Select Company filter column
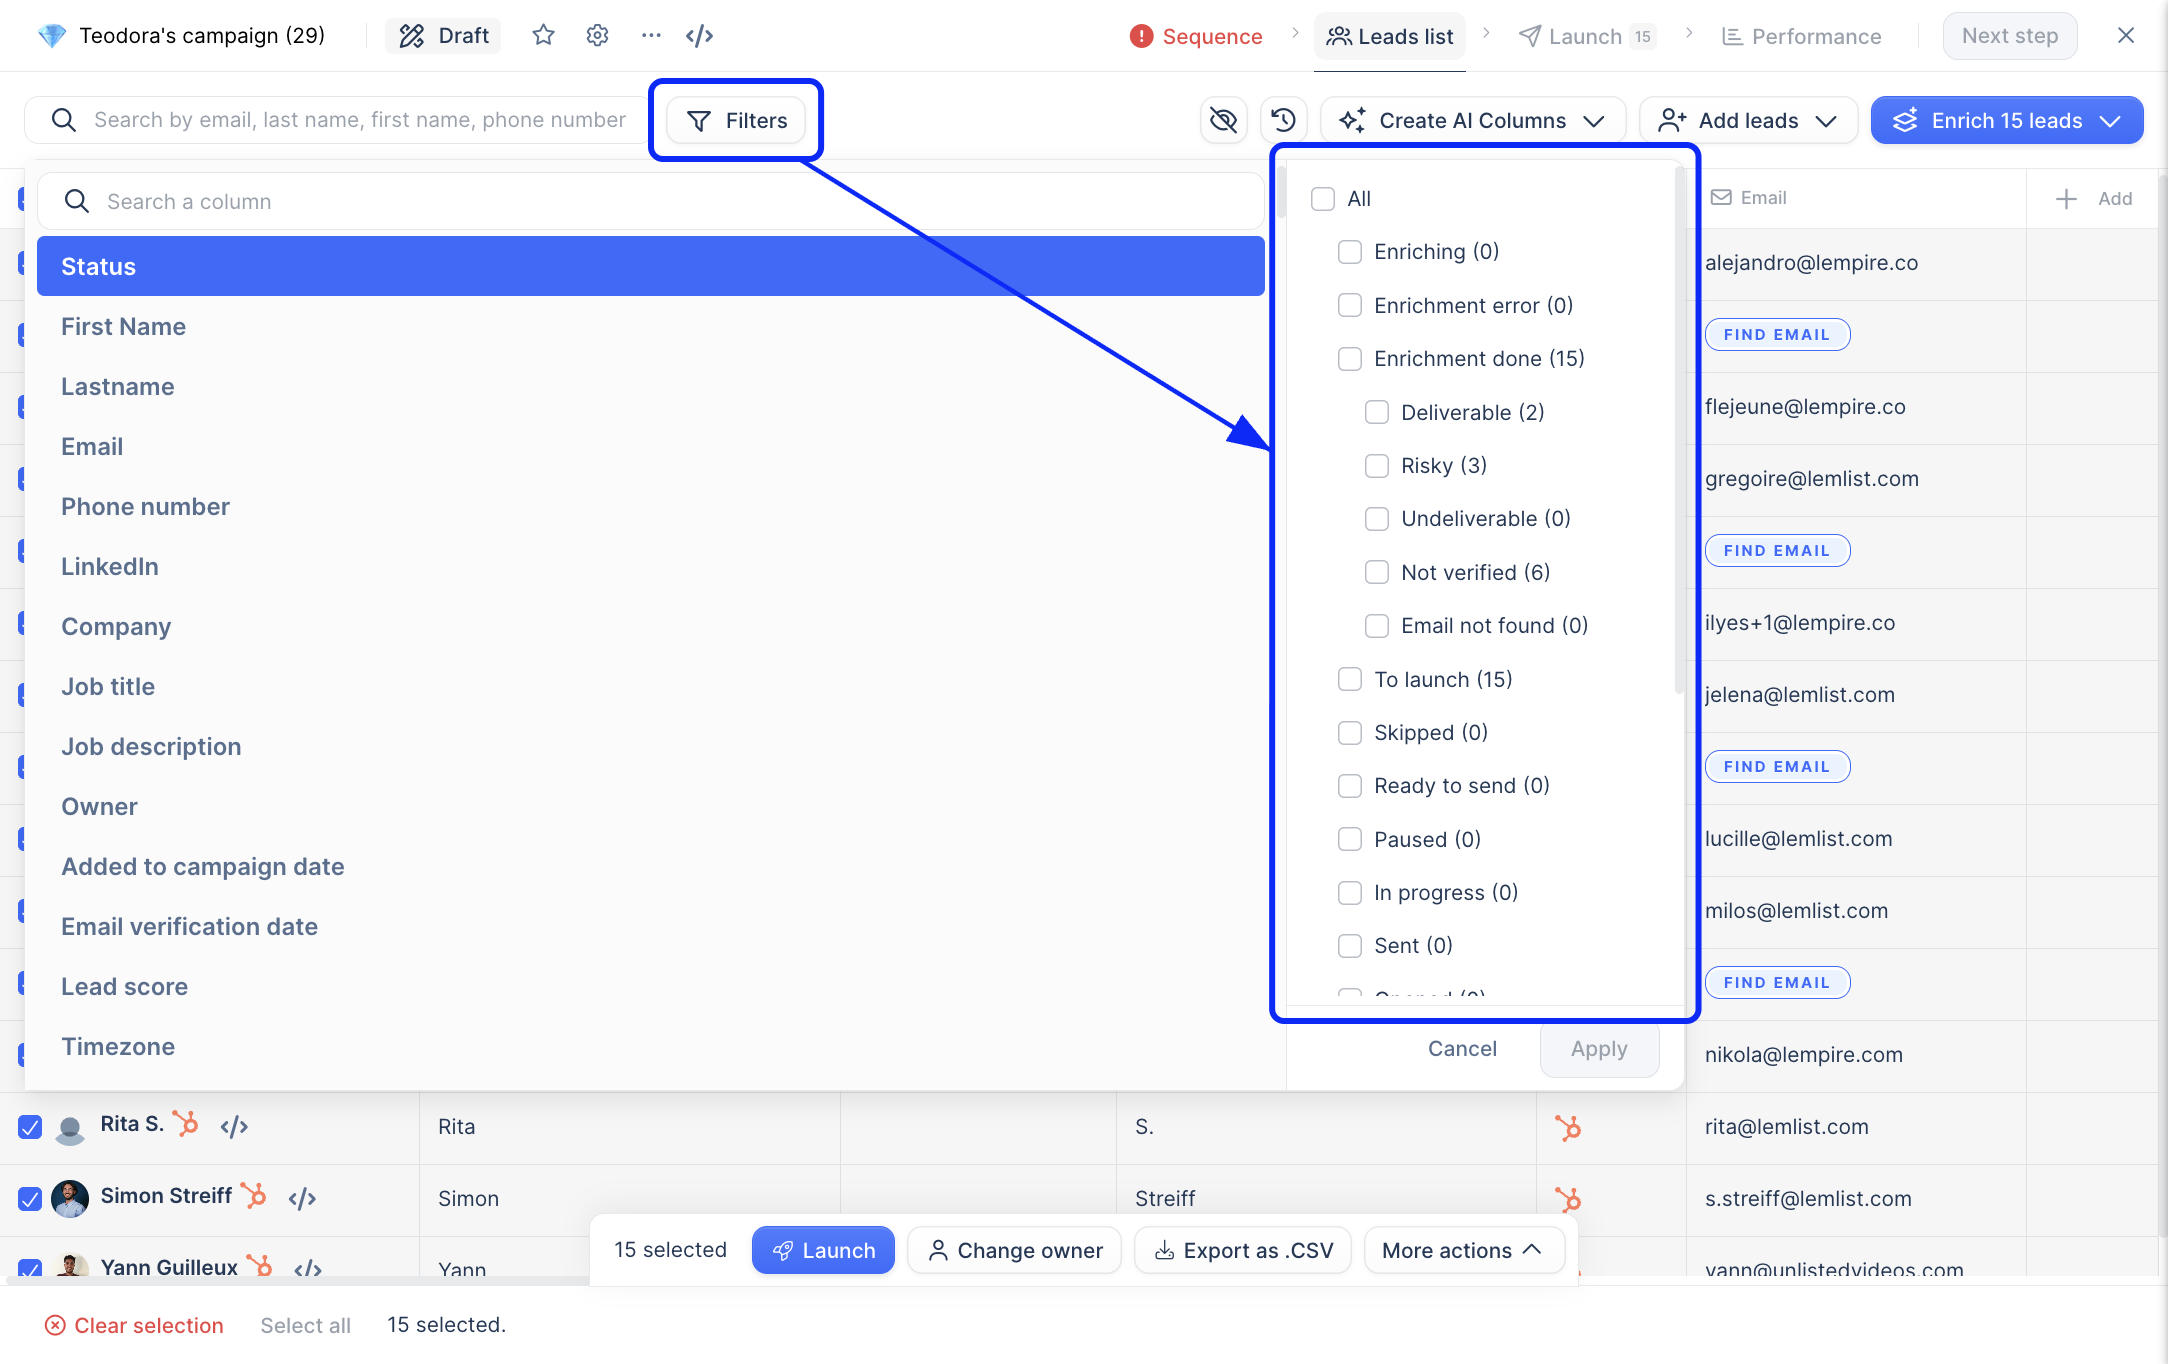 651,626
